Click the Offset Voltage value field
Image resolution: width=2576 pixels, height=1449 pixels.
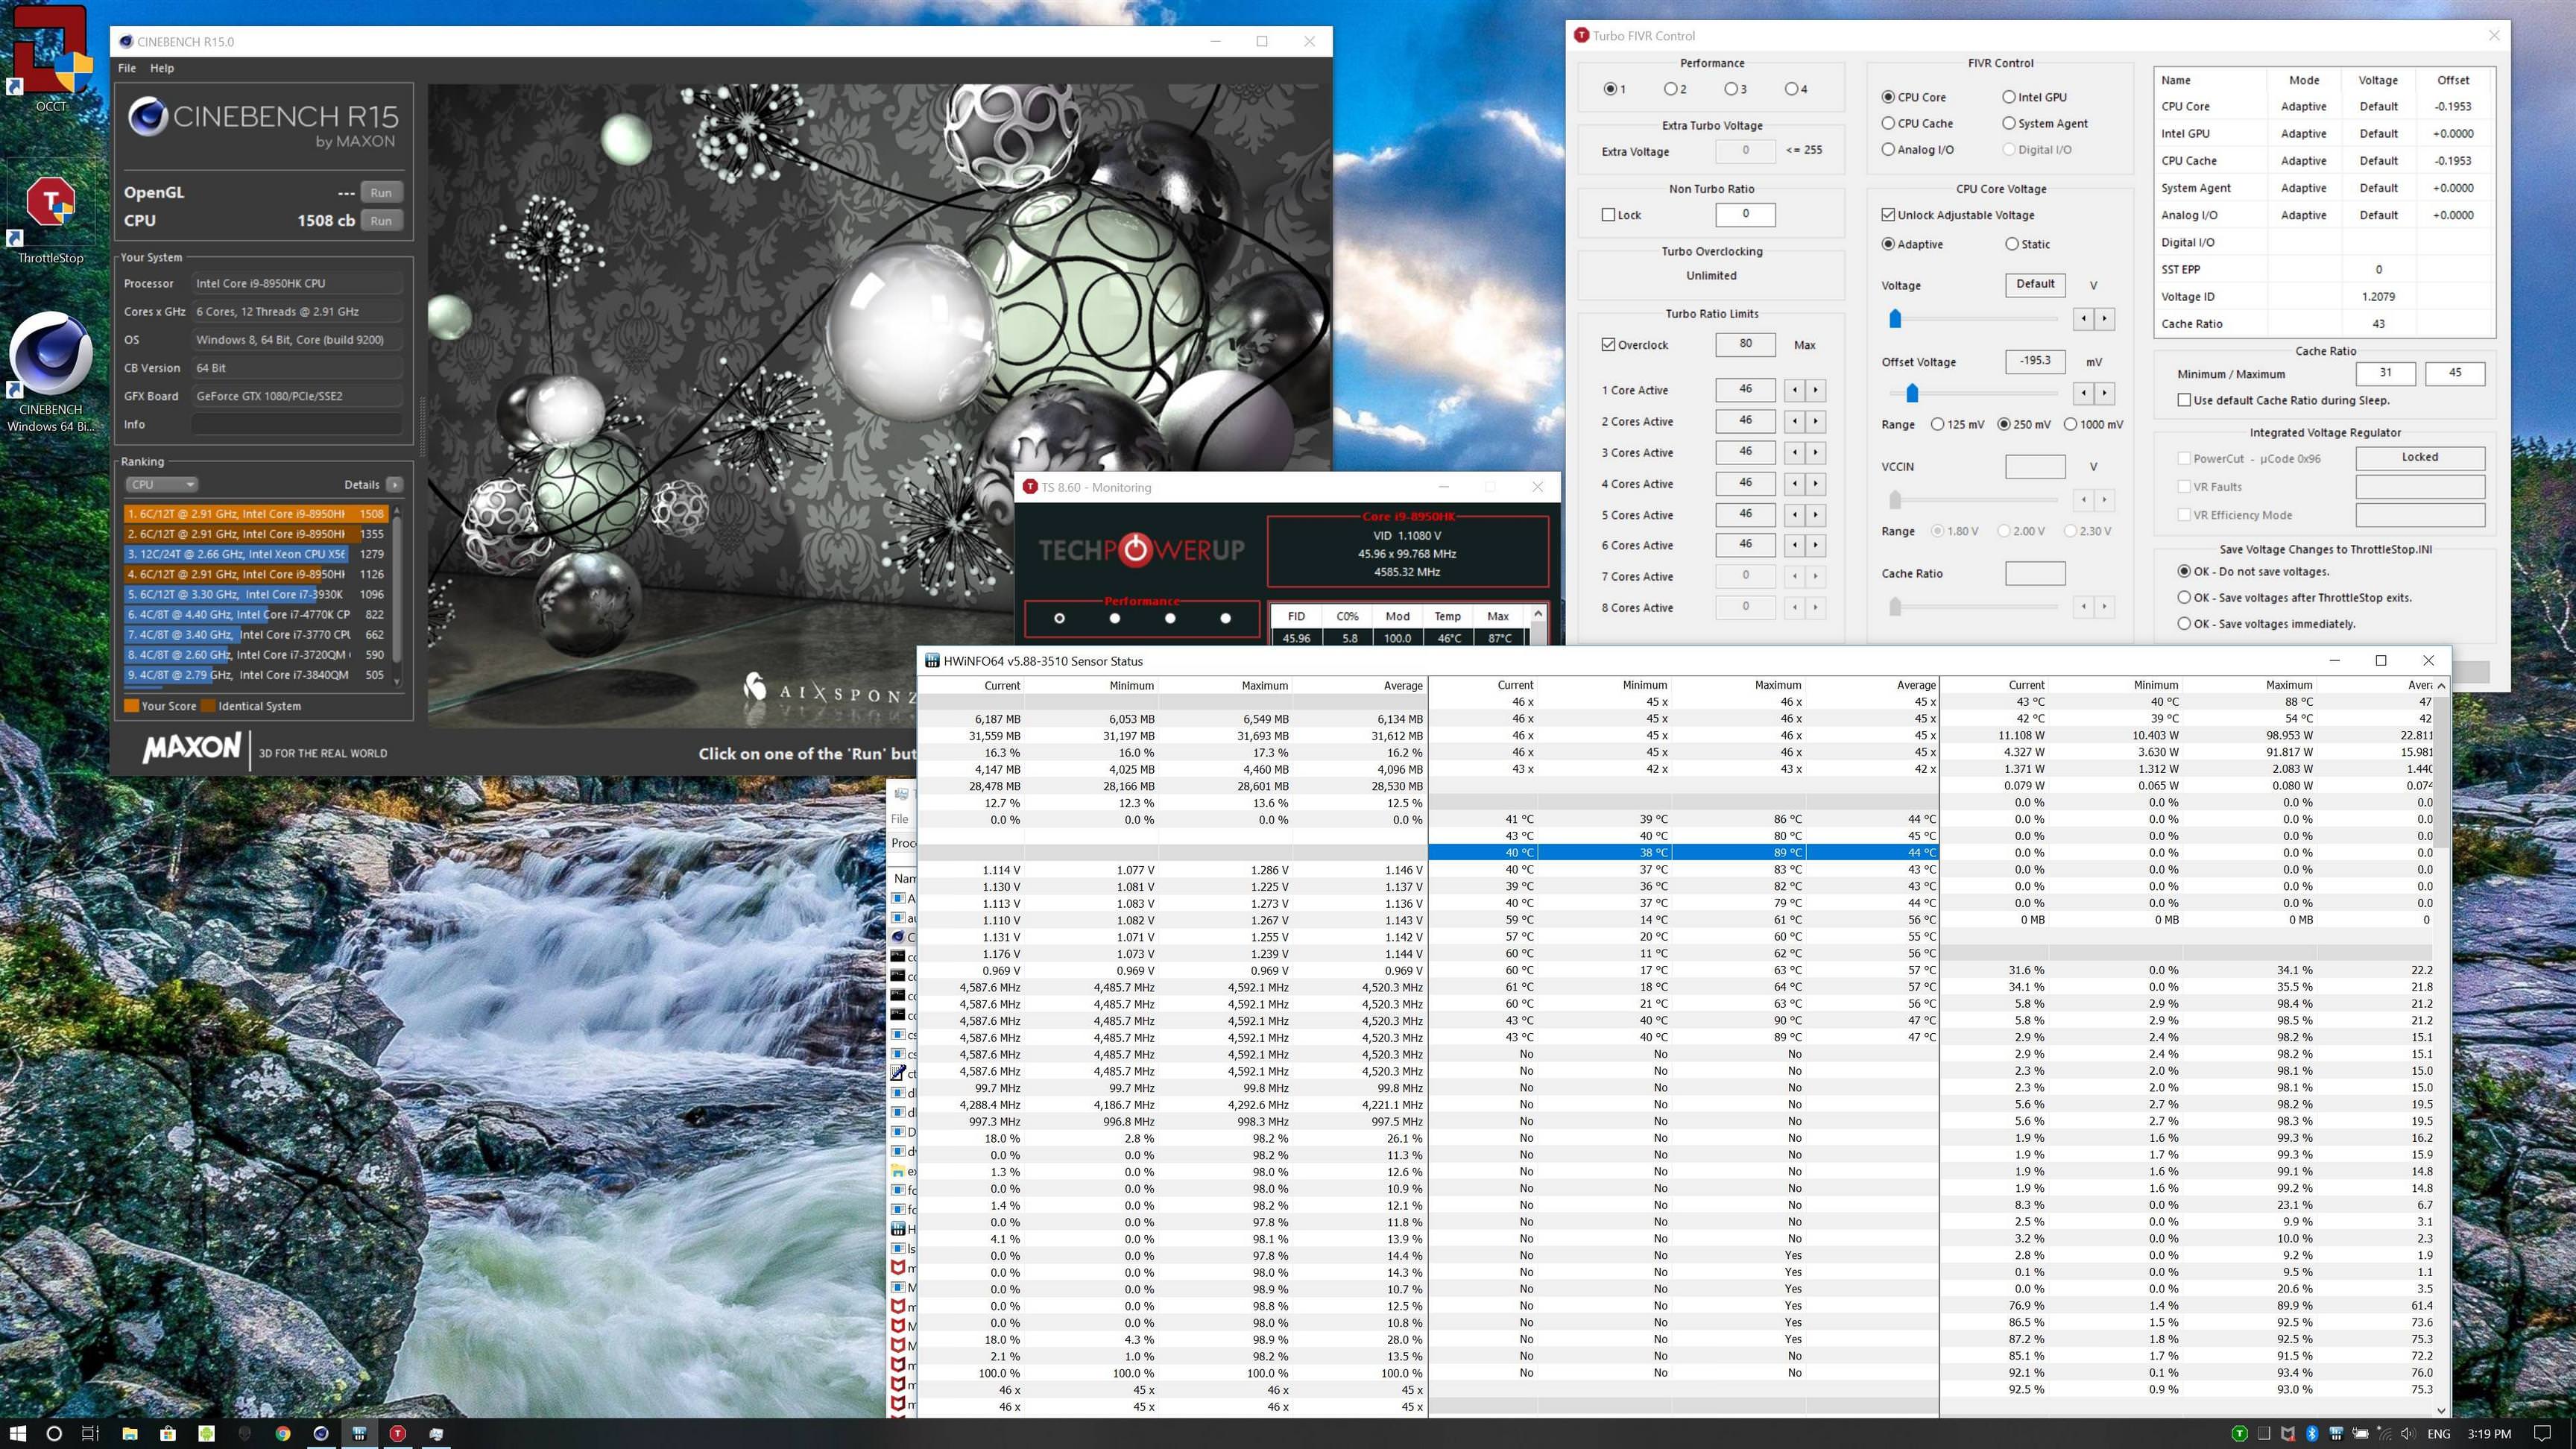[2035, 361]
